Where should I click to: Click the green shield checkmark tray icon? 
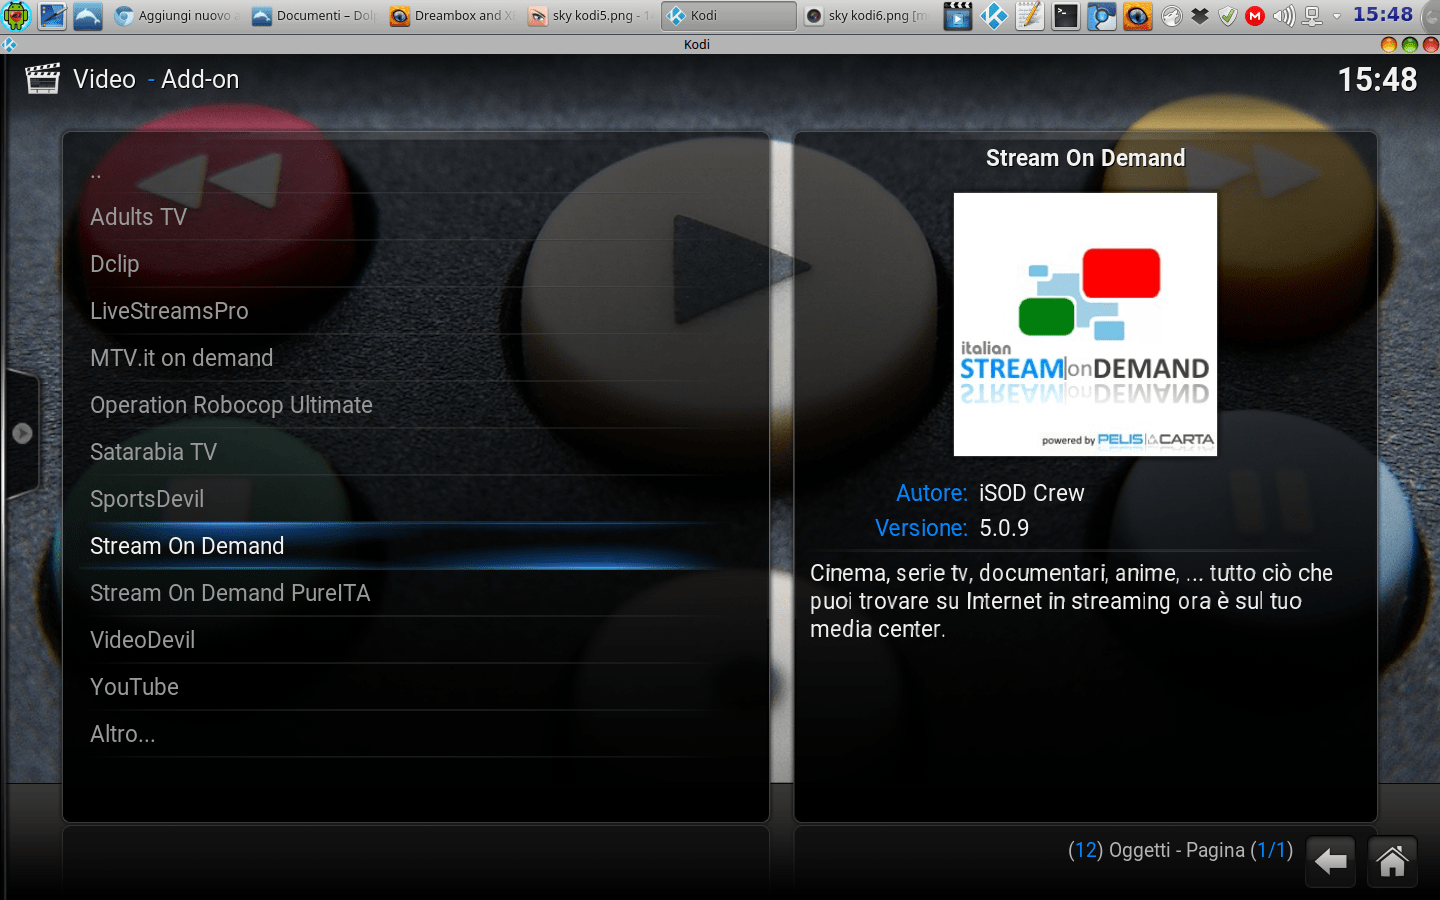(x=1228, y=16)
